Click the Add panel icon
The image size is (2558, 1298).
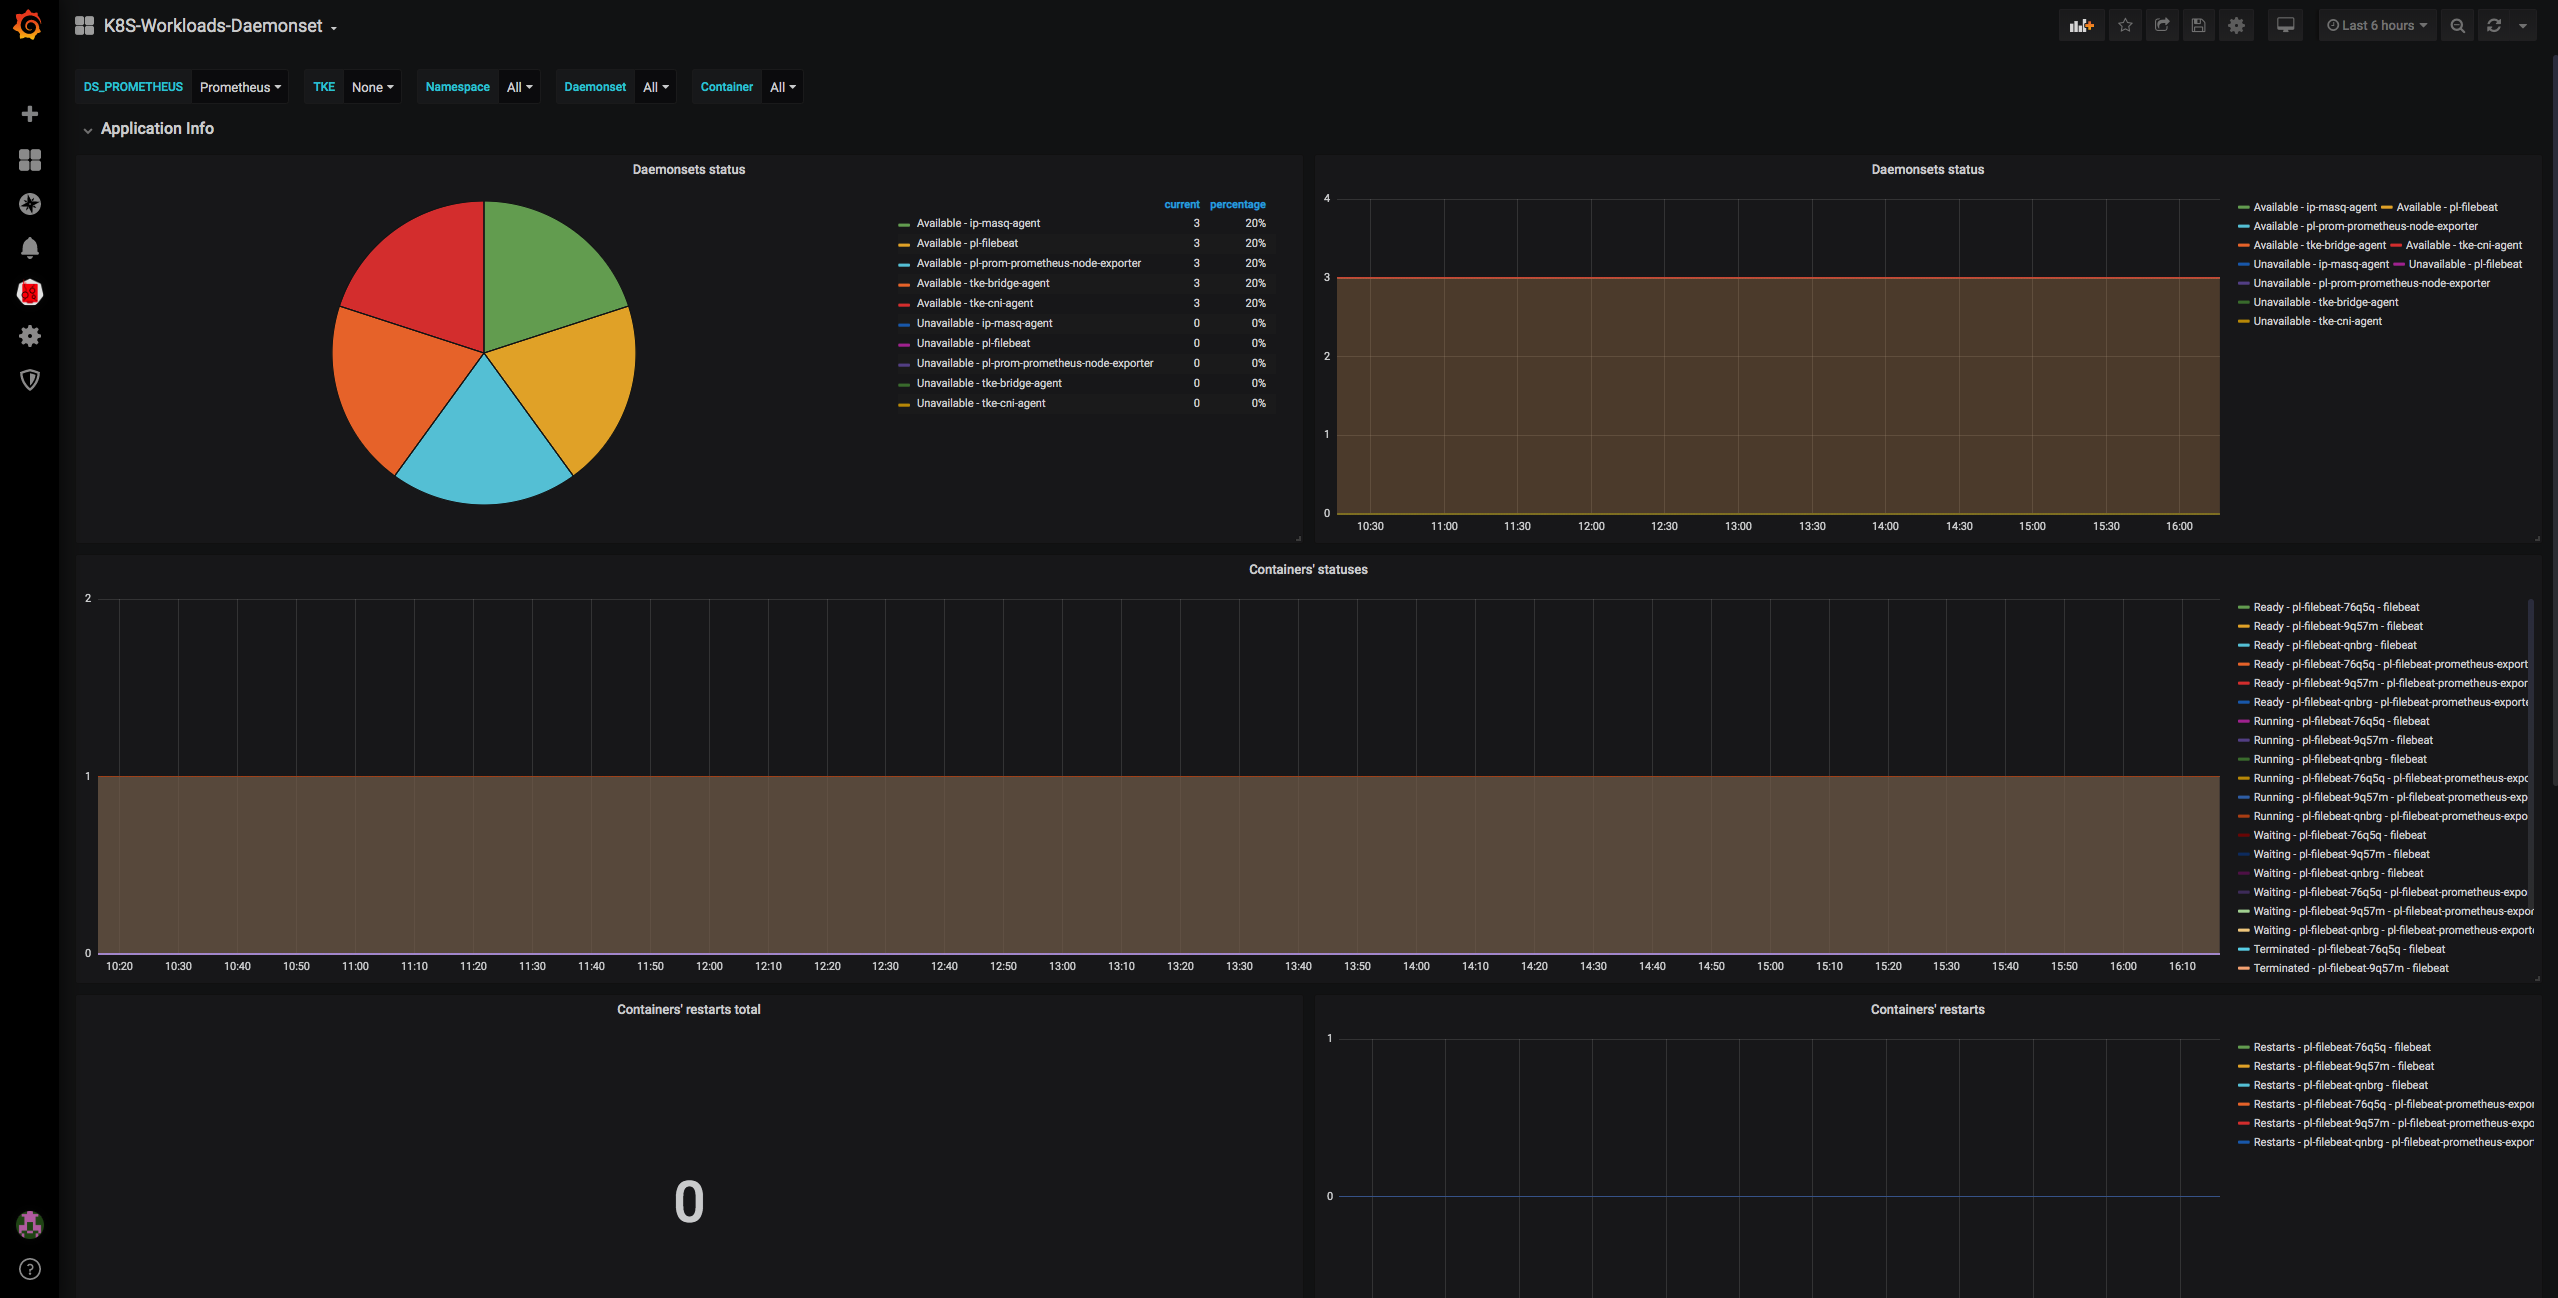(x=2081, y=25)
